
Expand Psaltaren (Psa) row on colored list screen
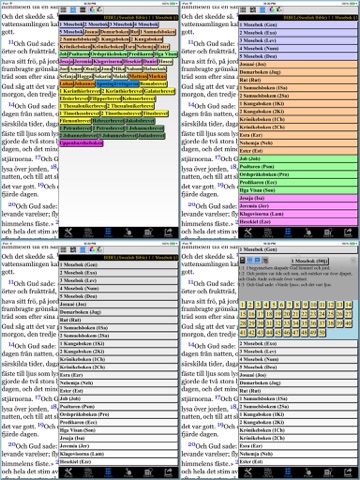(x=298, y=166)
